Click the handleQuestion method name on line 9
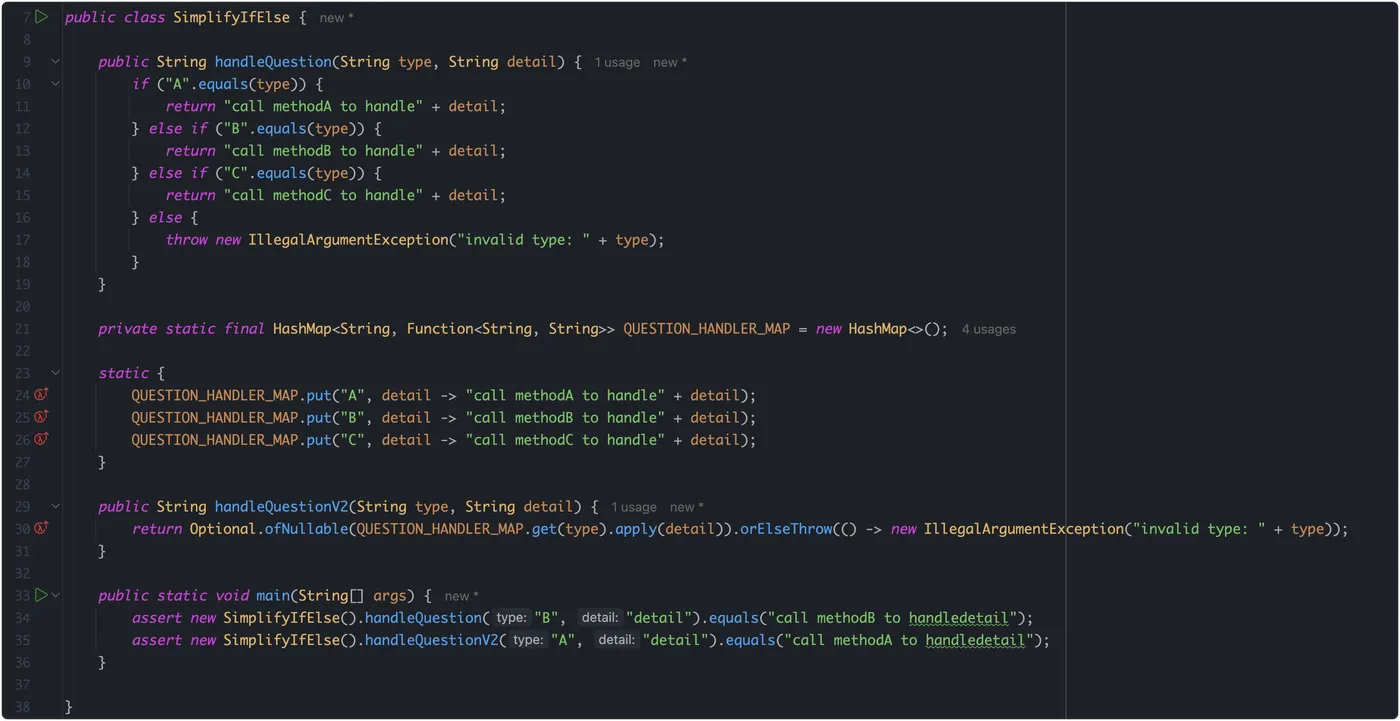The image size is (1400, 721). [273, 62]
